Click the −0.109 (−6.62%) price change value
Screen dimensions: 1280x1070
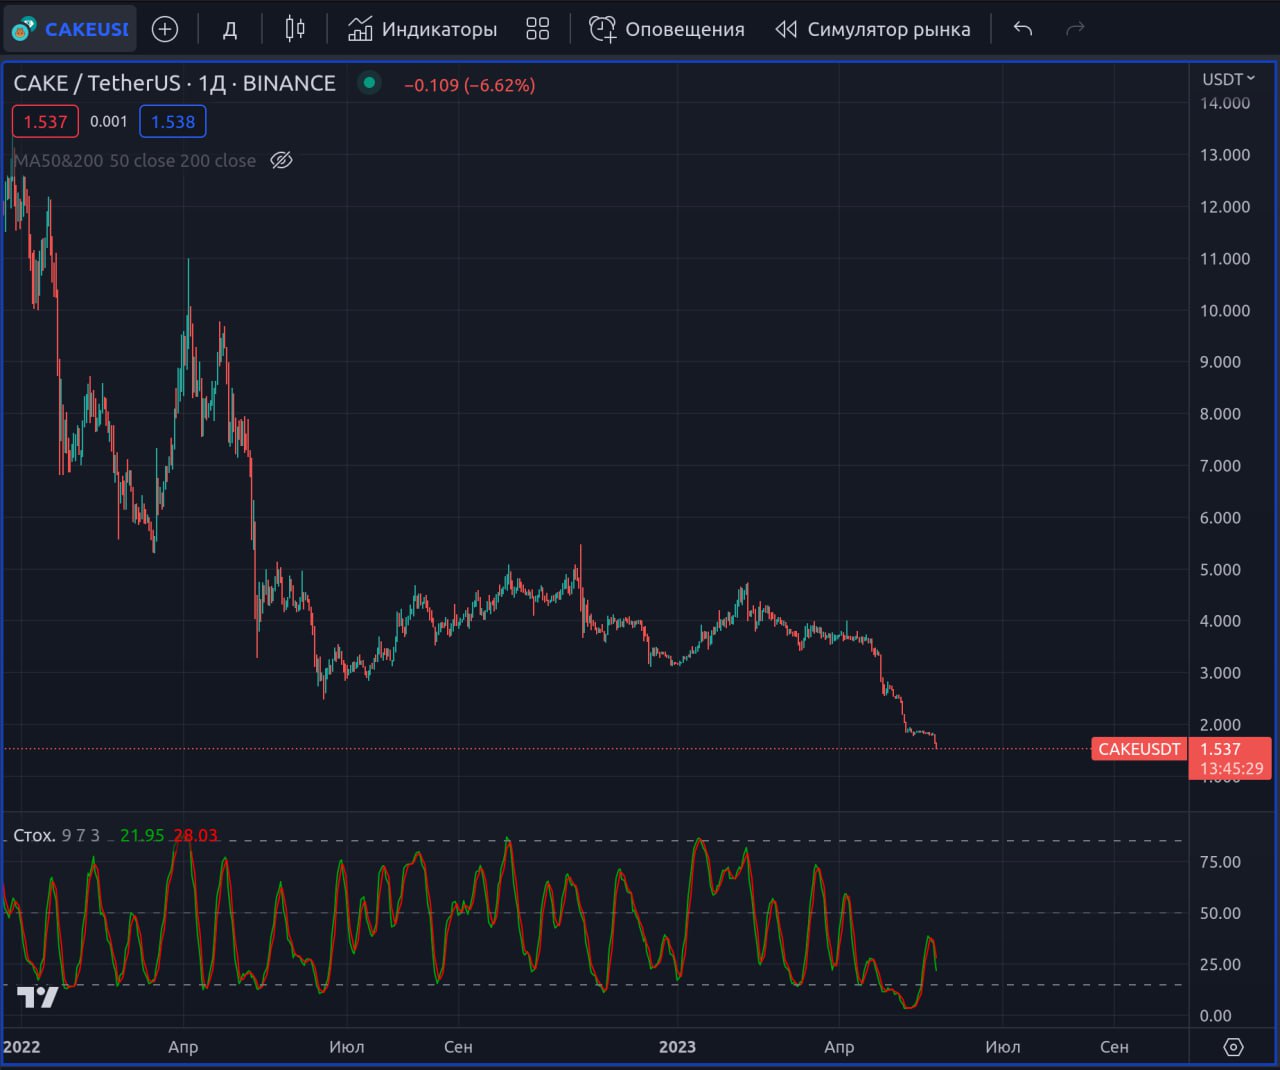[x=470, y=85]
